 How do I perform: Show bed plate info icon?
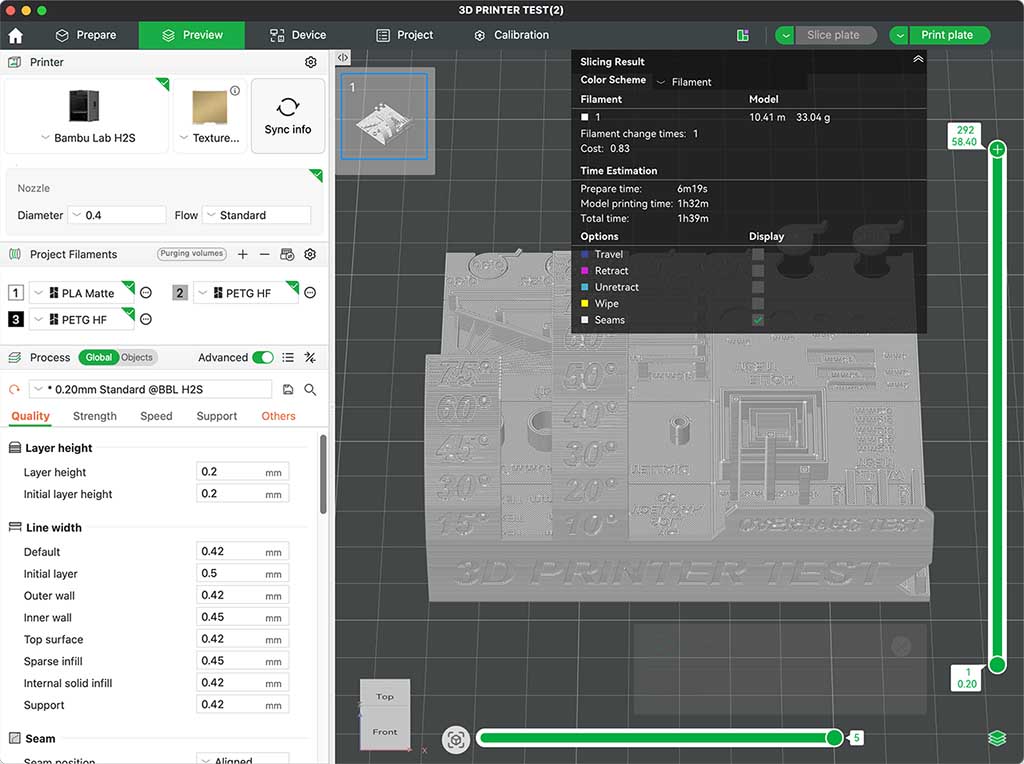[x=235, y=91]
